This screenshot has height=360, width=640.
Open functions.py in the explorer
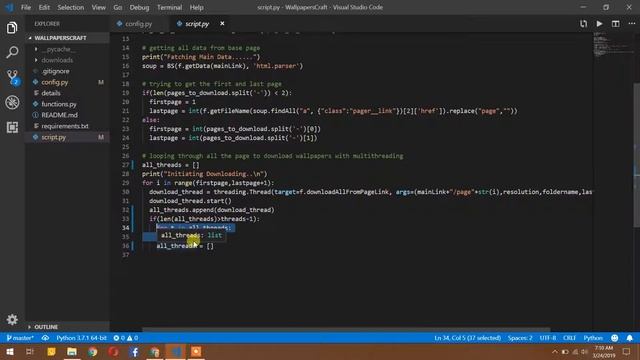pos(67,104)
